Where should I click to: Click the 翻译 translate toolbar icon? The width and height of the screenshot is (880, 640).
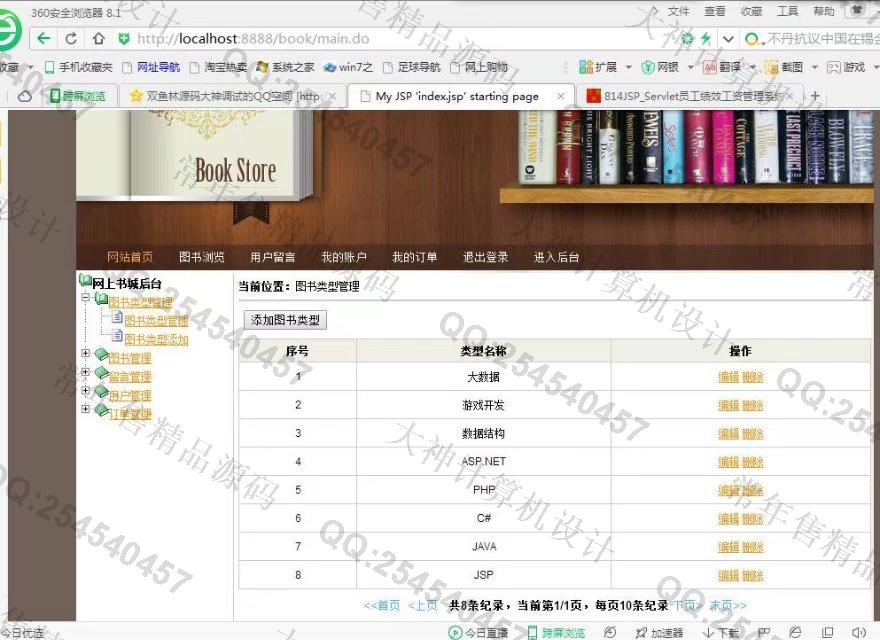[x=722, y=67]
